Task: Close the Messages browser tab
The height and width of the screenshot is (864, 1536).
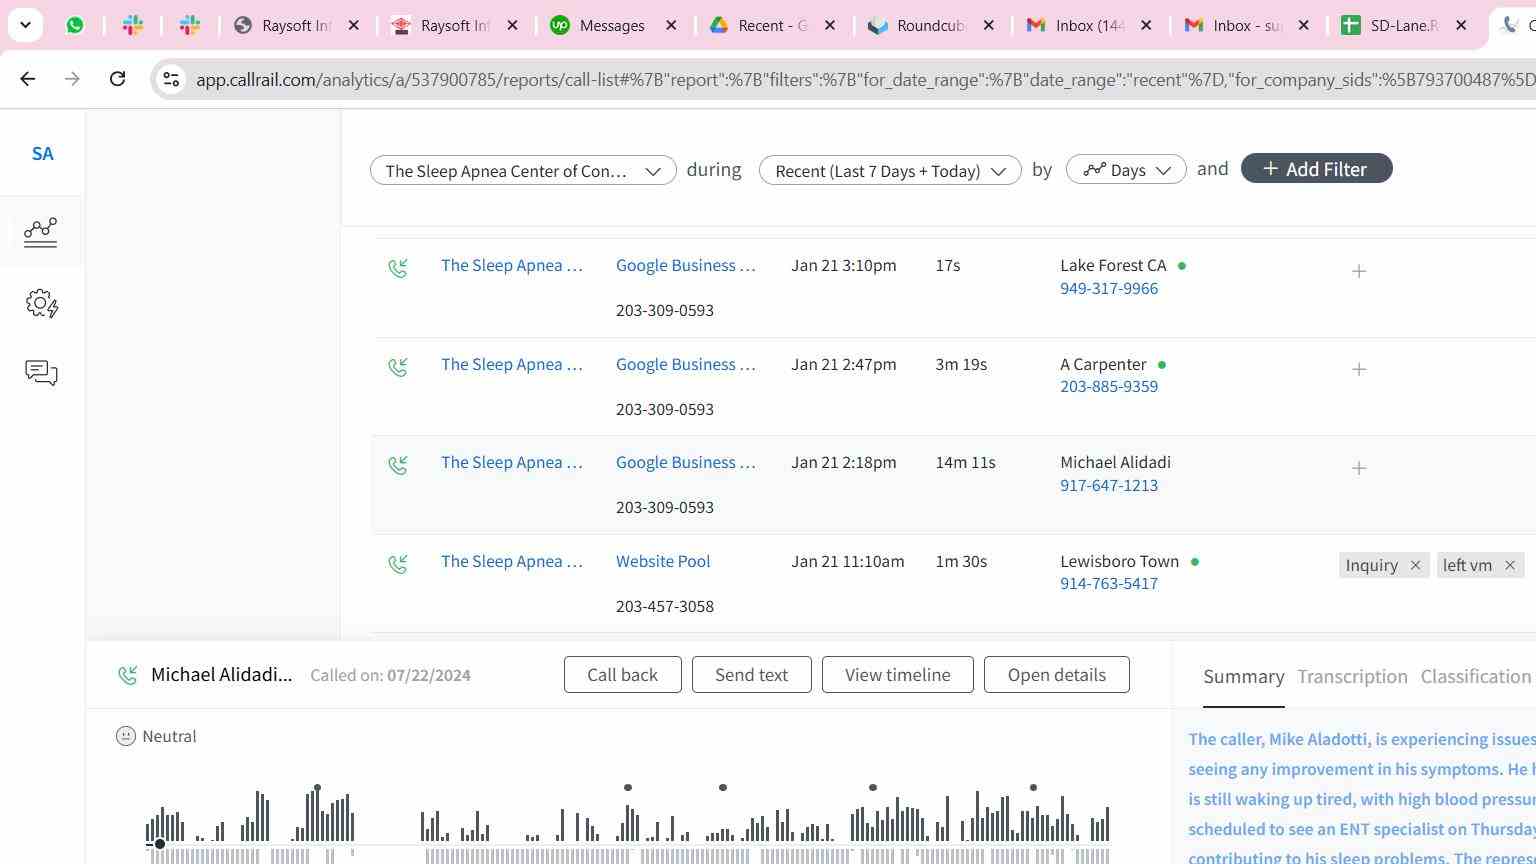Action: point(672,25)
